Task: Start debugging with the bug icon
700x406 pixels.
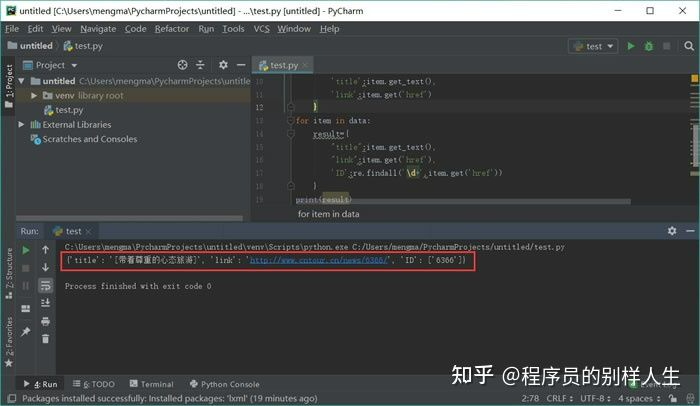Action: [648, 46]
